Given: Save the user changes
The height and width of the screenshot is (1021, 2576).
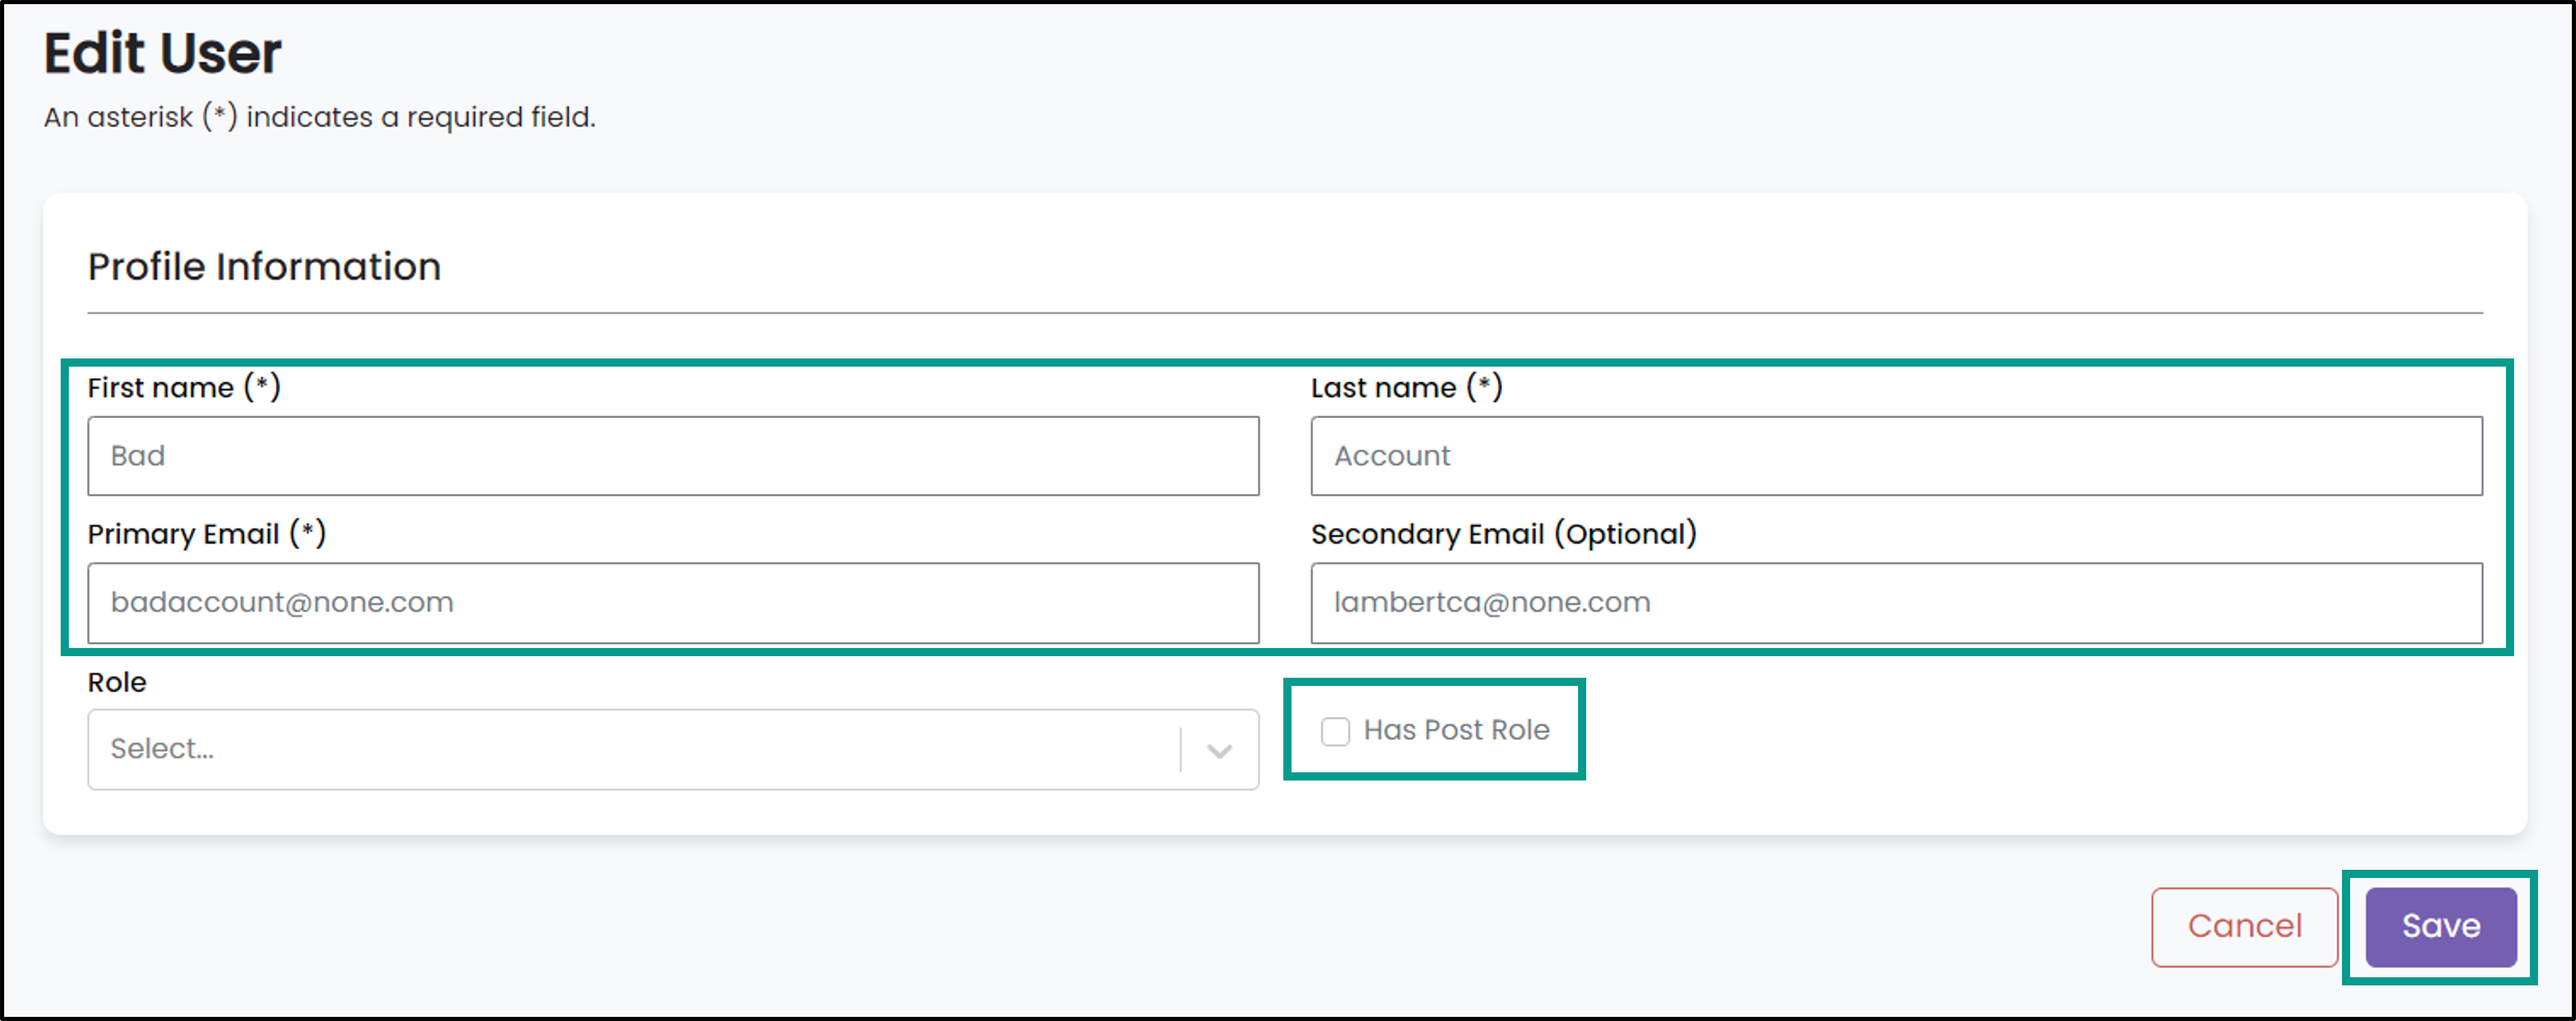Looking at the screenshot, I should (x=2440, y=927).
